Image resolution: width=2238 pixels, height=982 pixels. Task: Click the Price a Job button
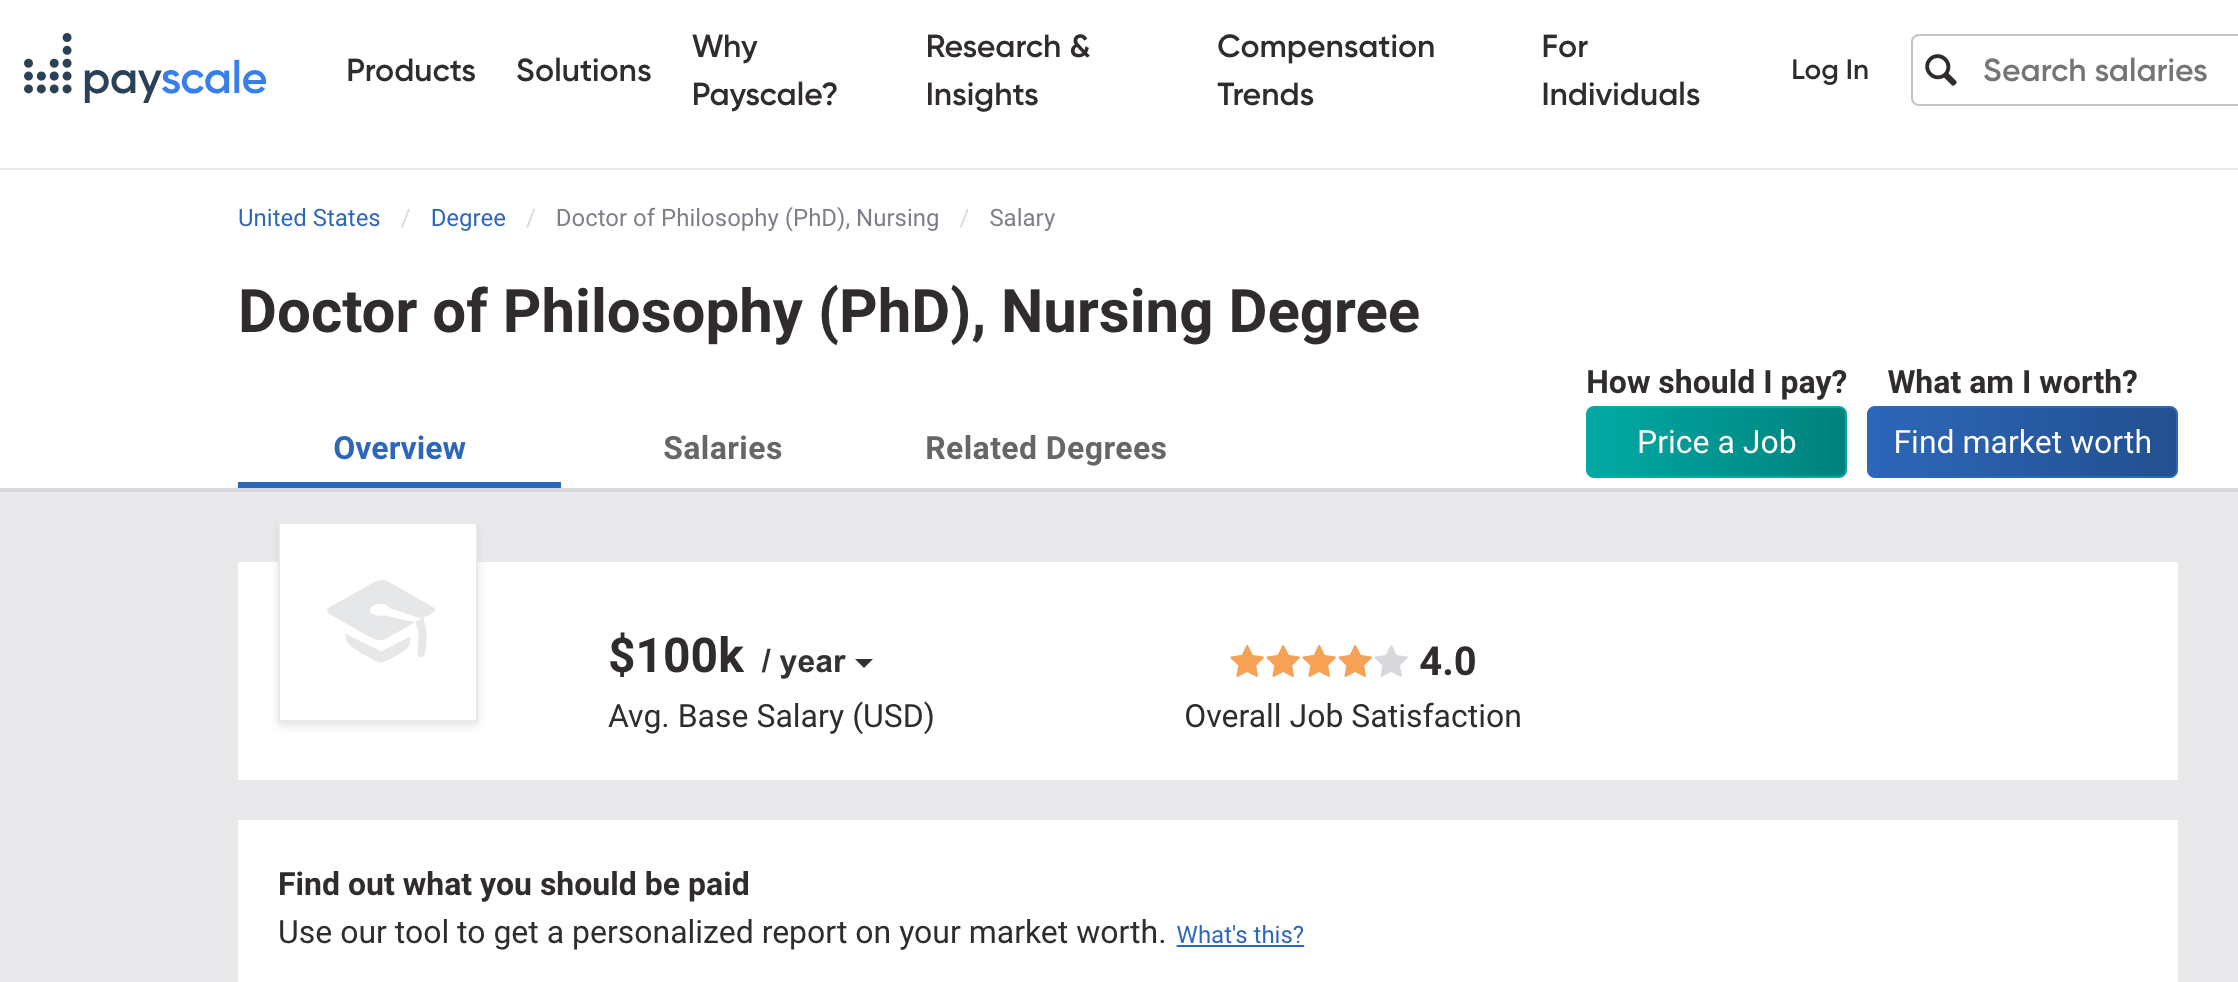pos(1716,442)
